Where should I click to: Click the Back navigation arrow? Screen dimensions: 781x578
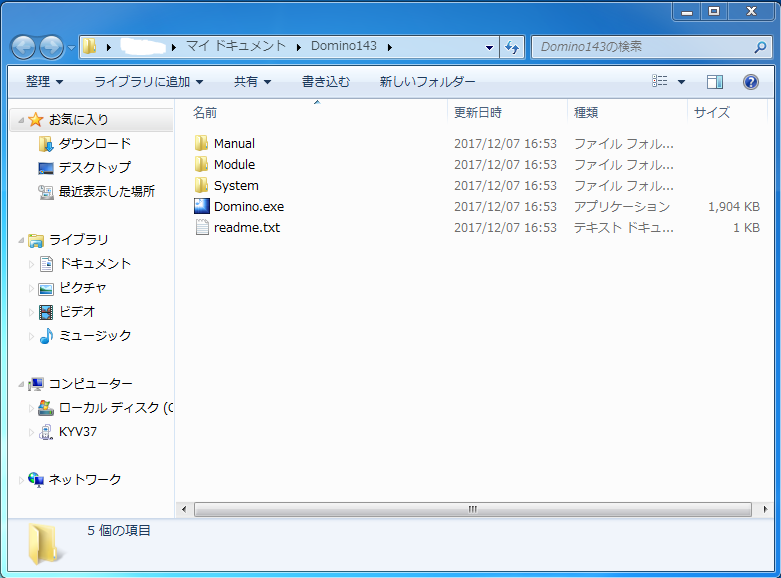pyautogui.click(x=23, y=48)
